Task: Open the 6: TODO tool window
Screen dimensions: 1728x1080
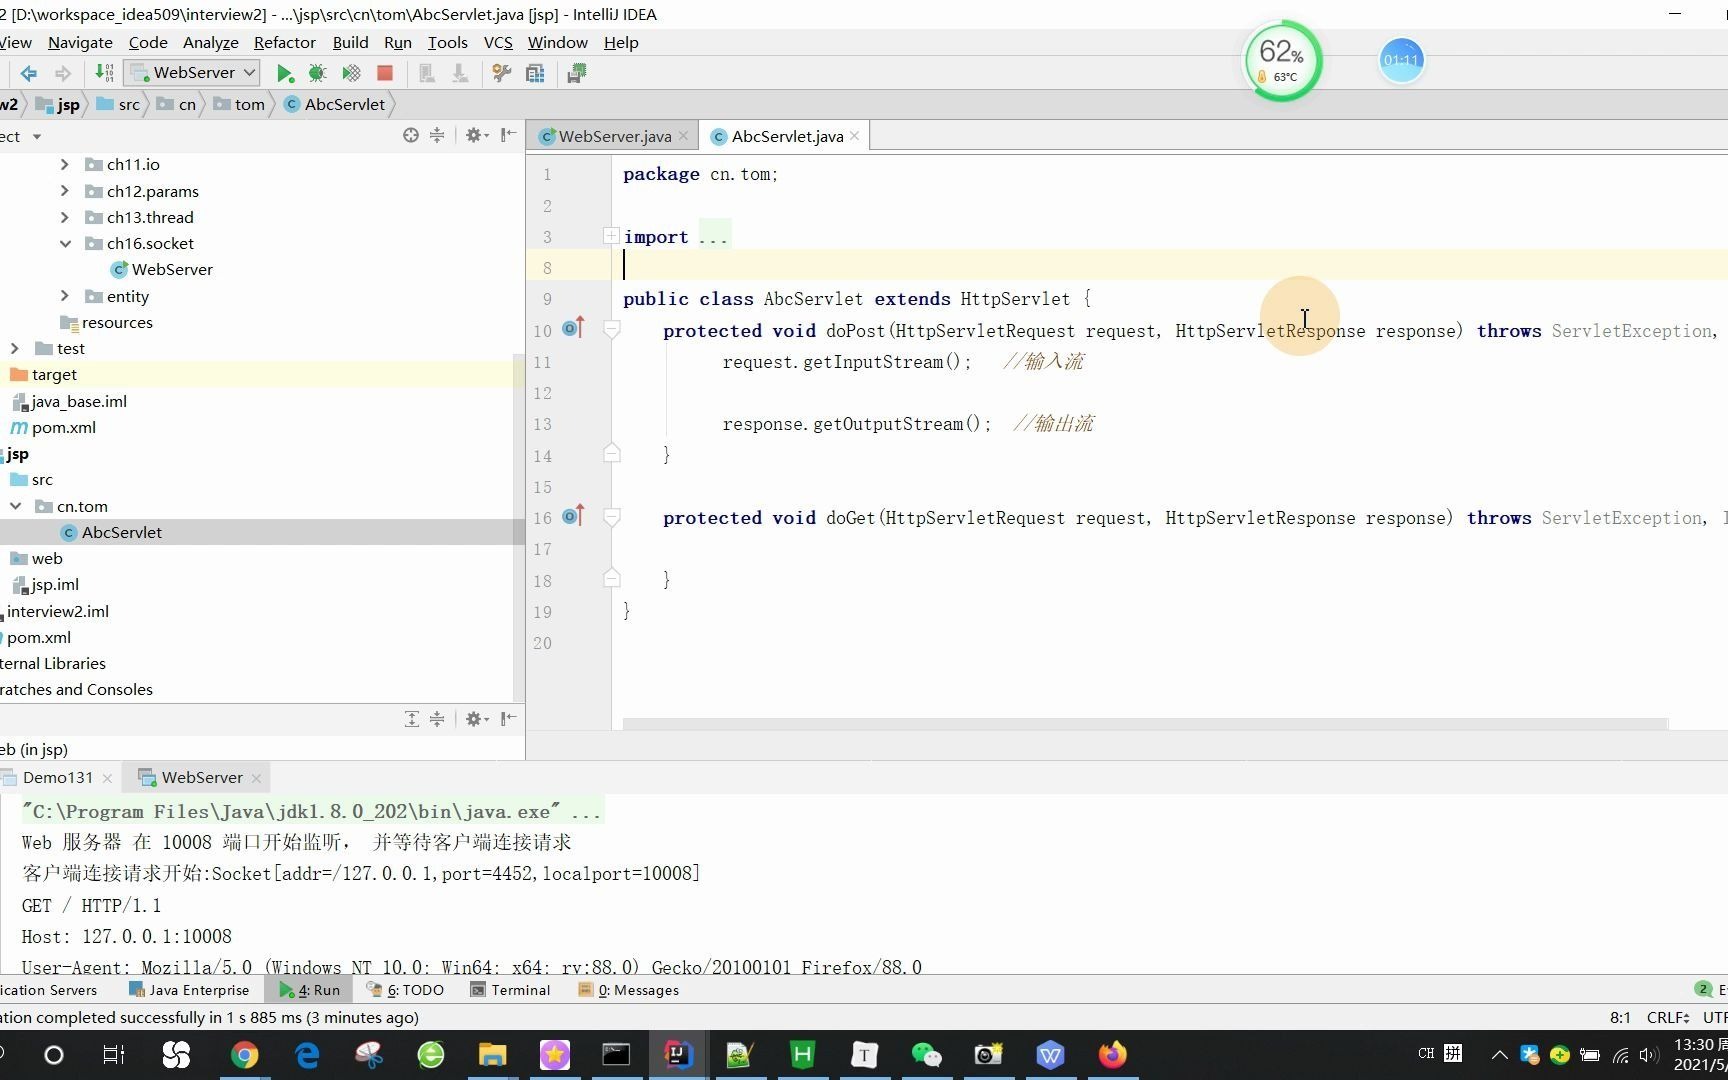Action: (x=405, y=990)
